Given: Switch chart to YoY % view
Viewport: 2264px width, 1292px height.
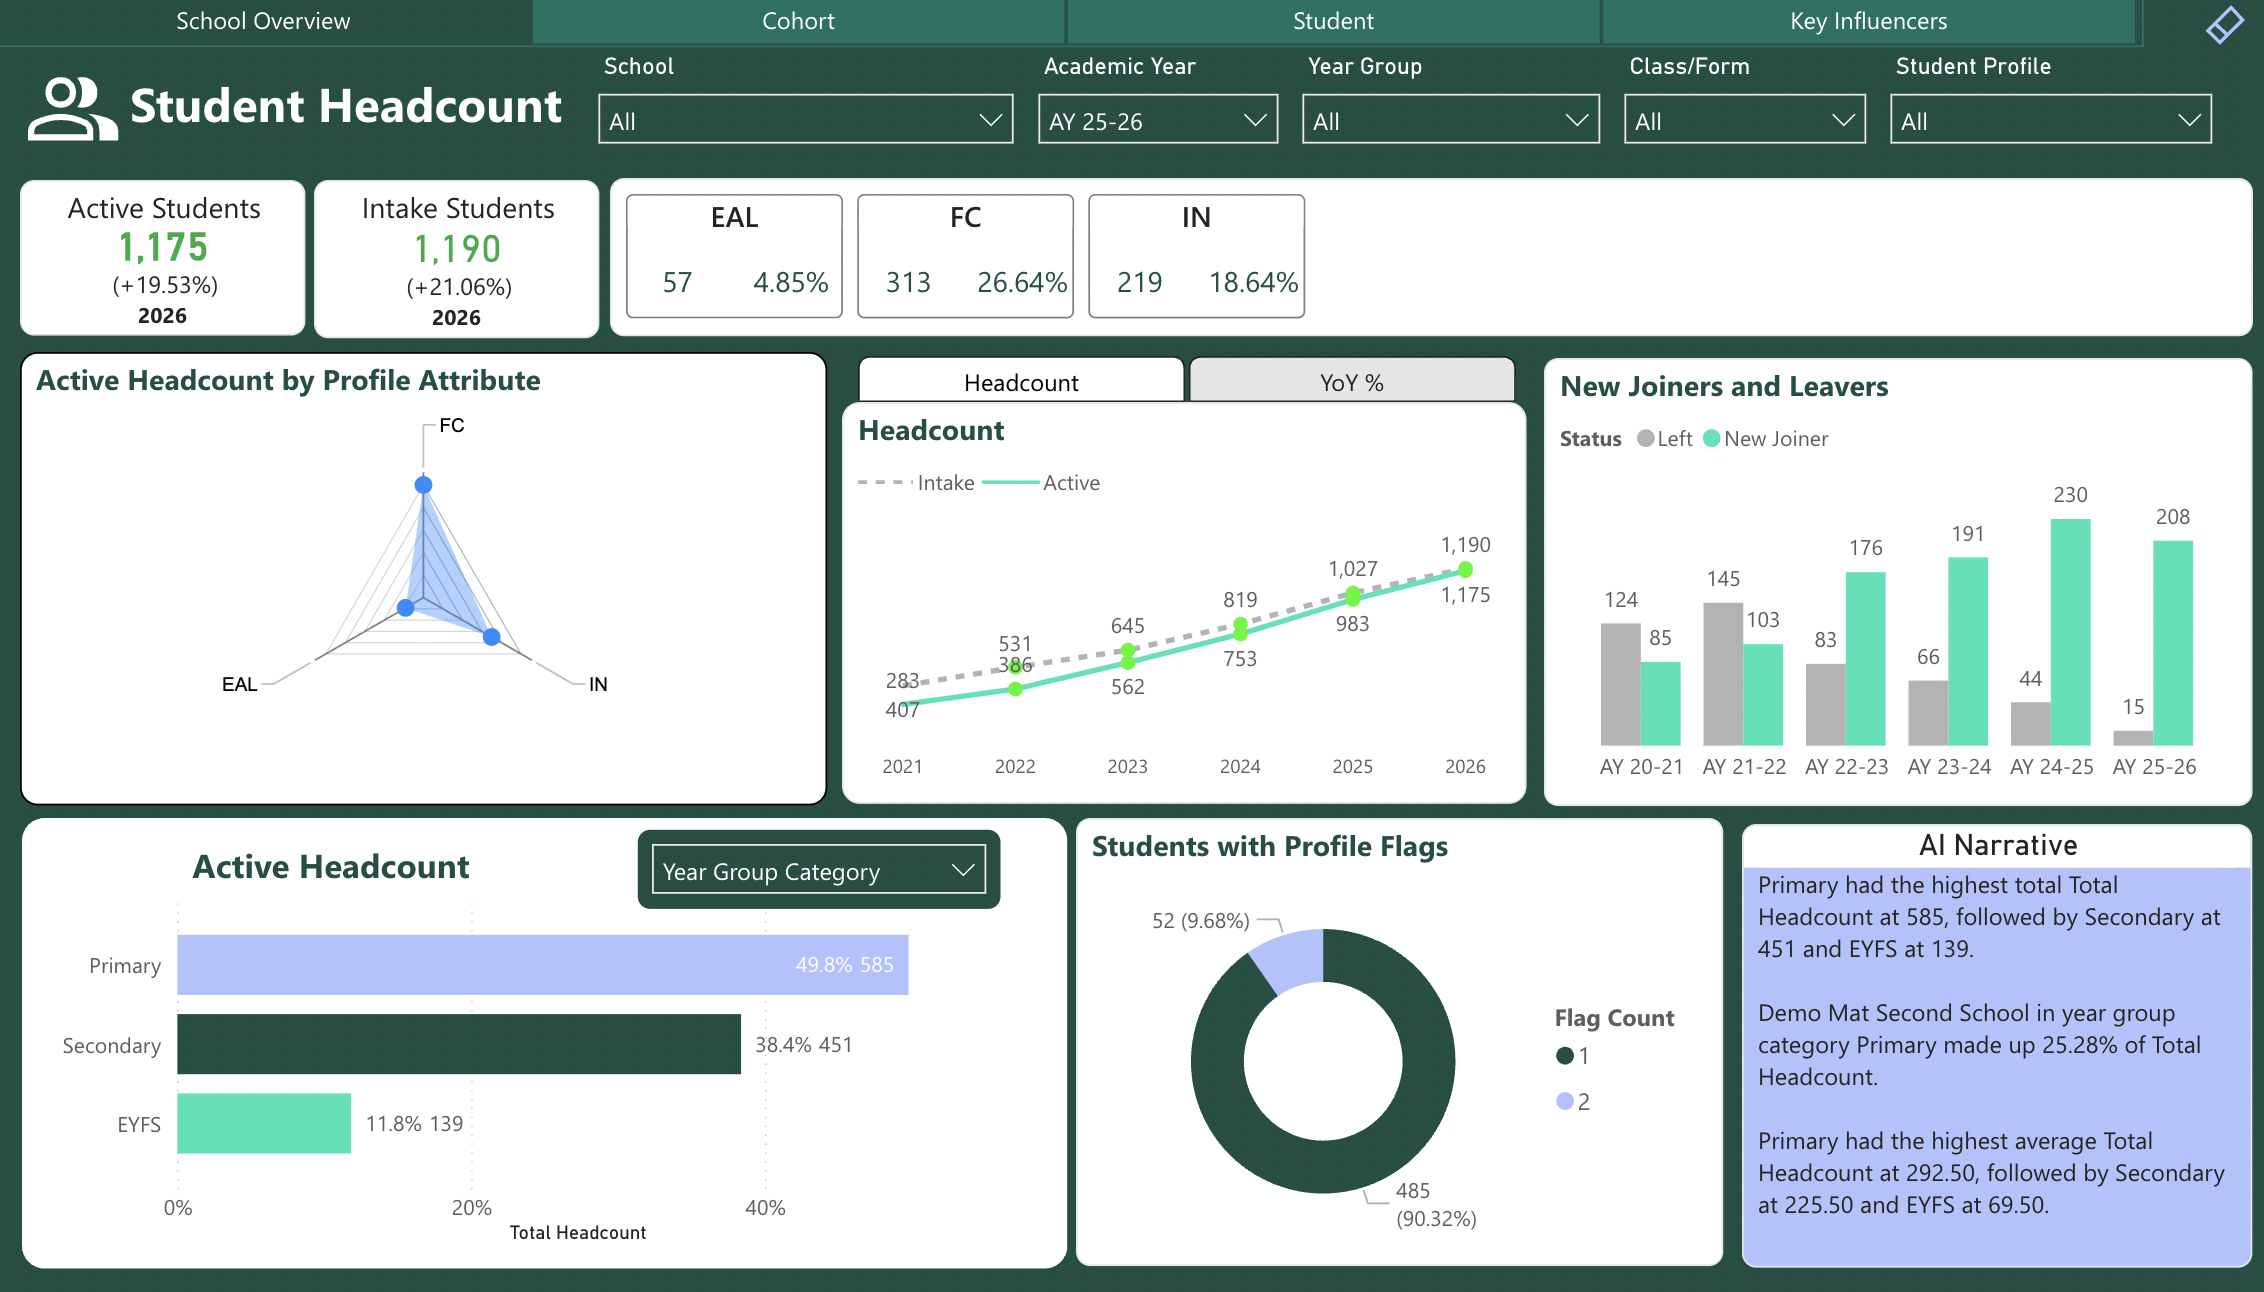Looking at the screenshot, I should (1351, 382).
